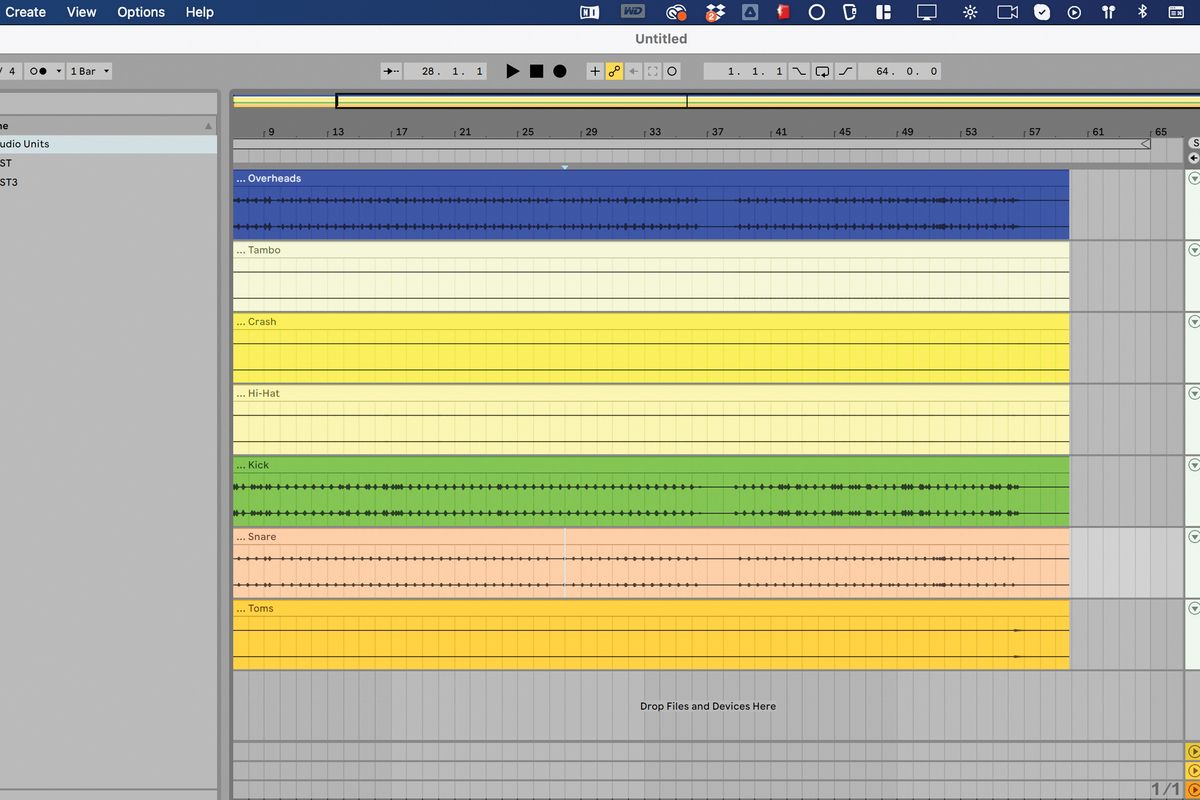
Task: Activate MIDI Arrangement Overdub
Action: (595, 71)
